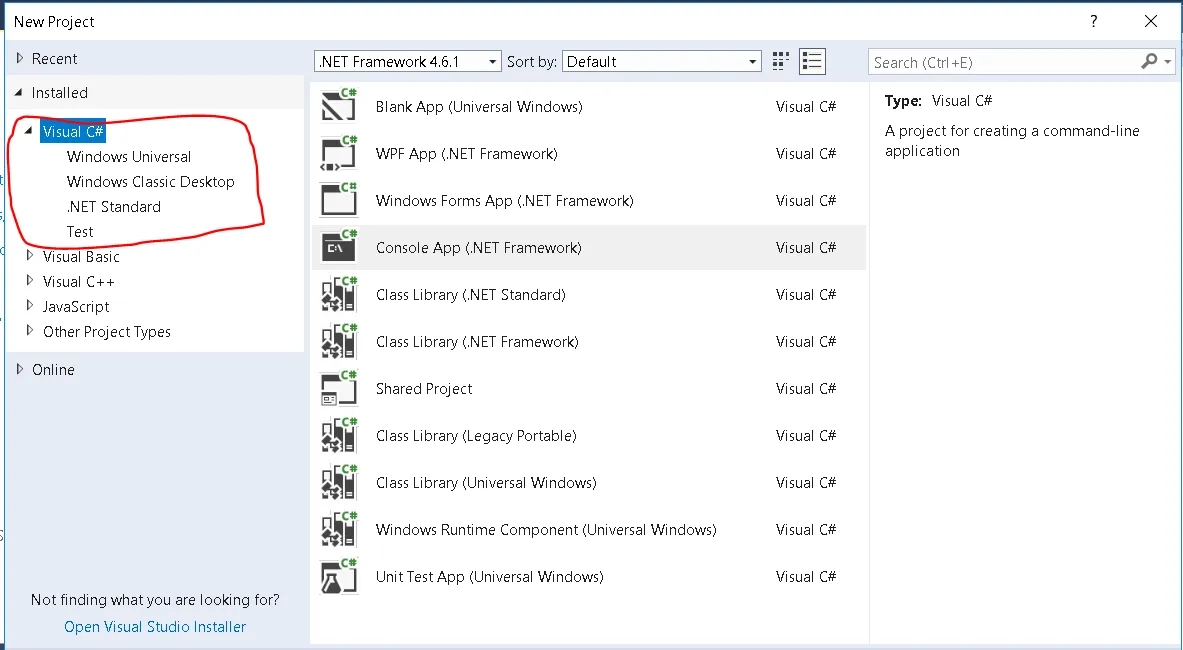
Task: Click the Class Library (Legacy Portable) icon
Action: (339, 435)
